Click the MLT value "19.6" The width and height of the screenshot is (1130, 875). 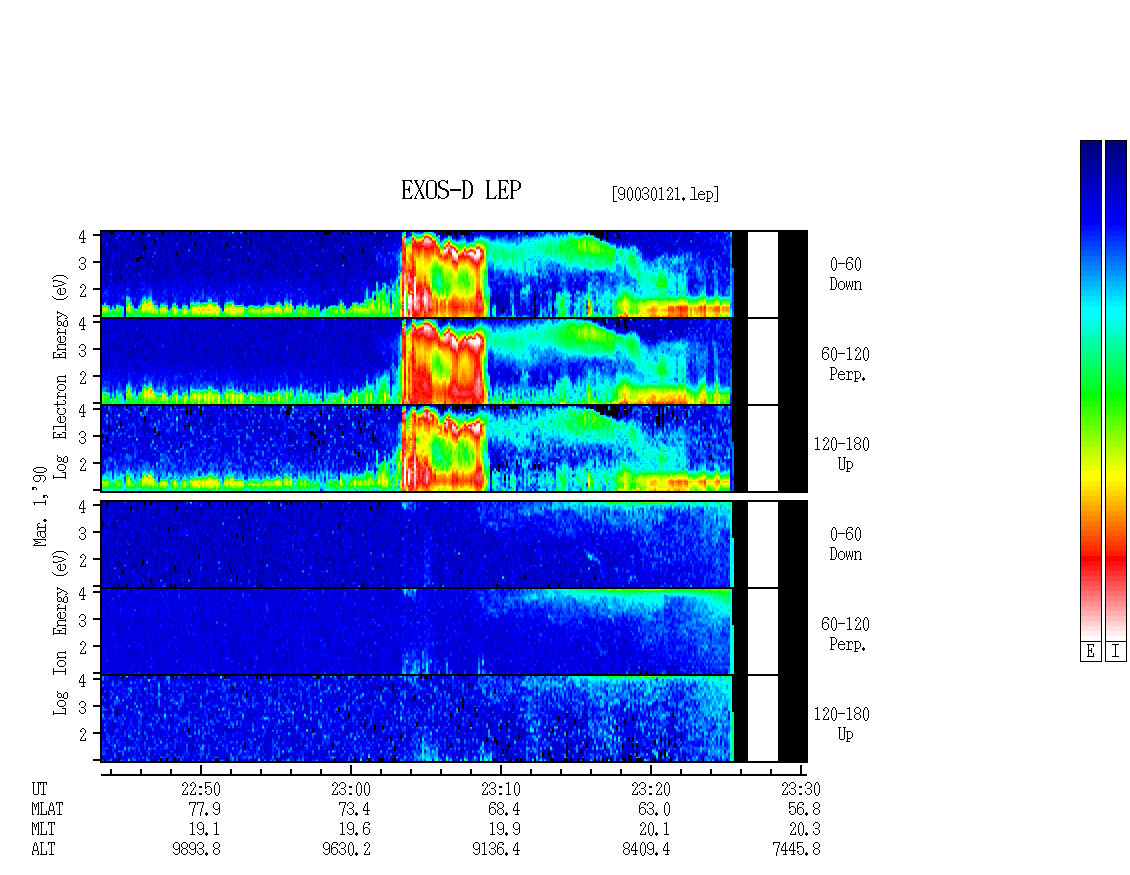point(354,829)
